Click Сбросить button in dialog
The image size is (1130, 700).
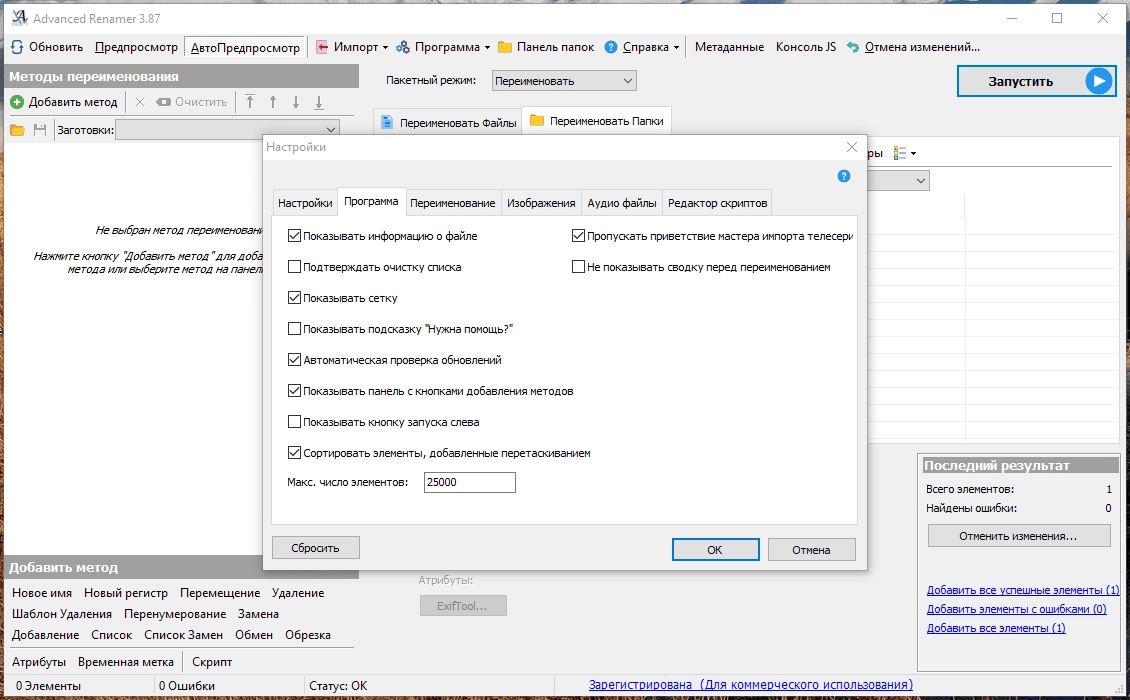point(316,548)
